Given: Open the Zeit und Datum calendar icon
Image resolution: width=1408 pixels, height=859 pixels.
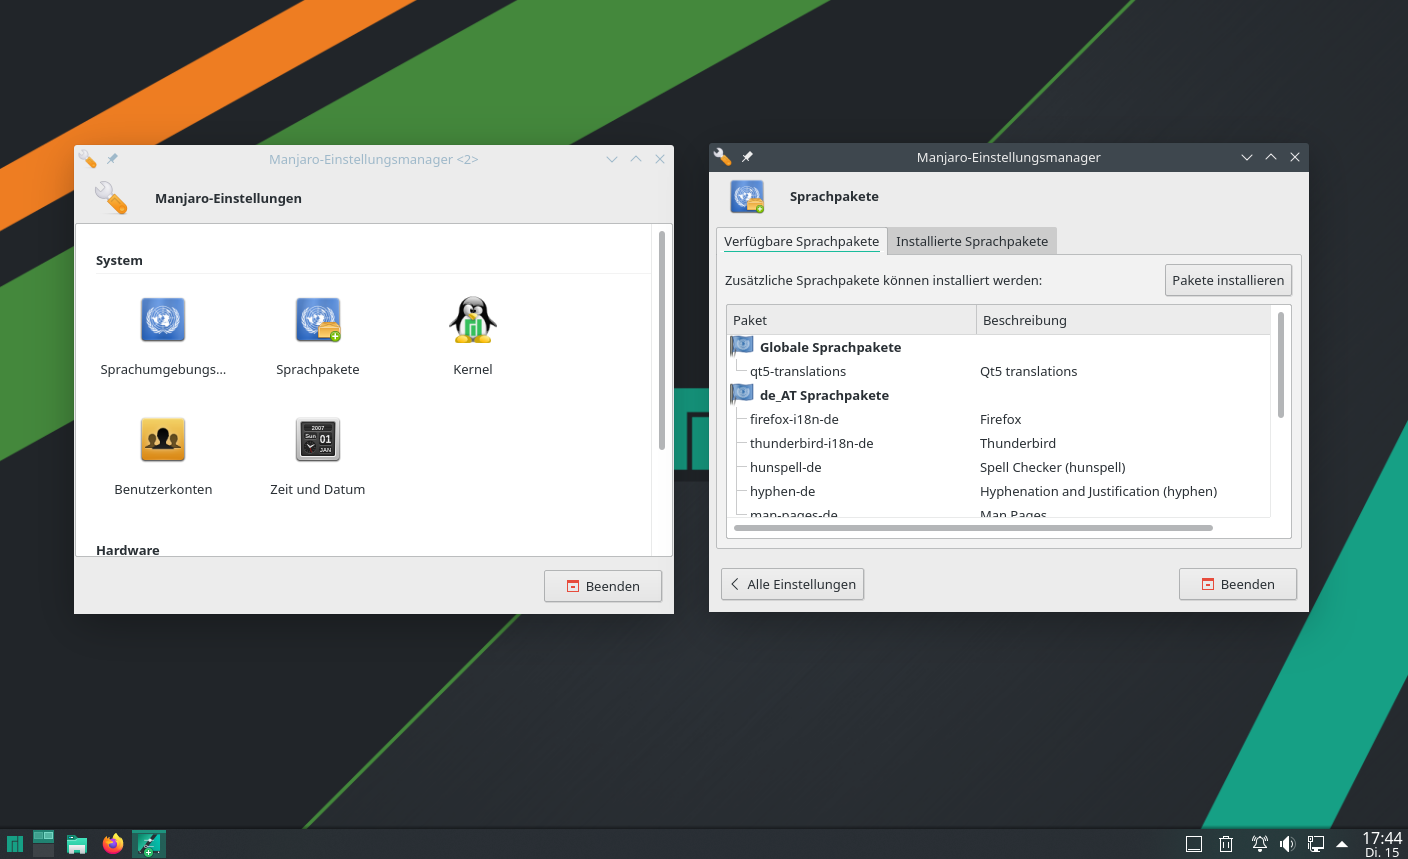Looking at the screenshot, I should point(317,439).
